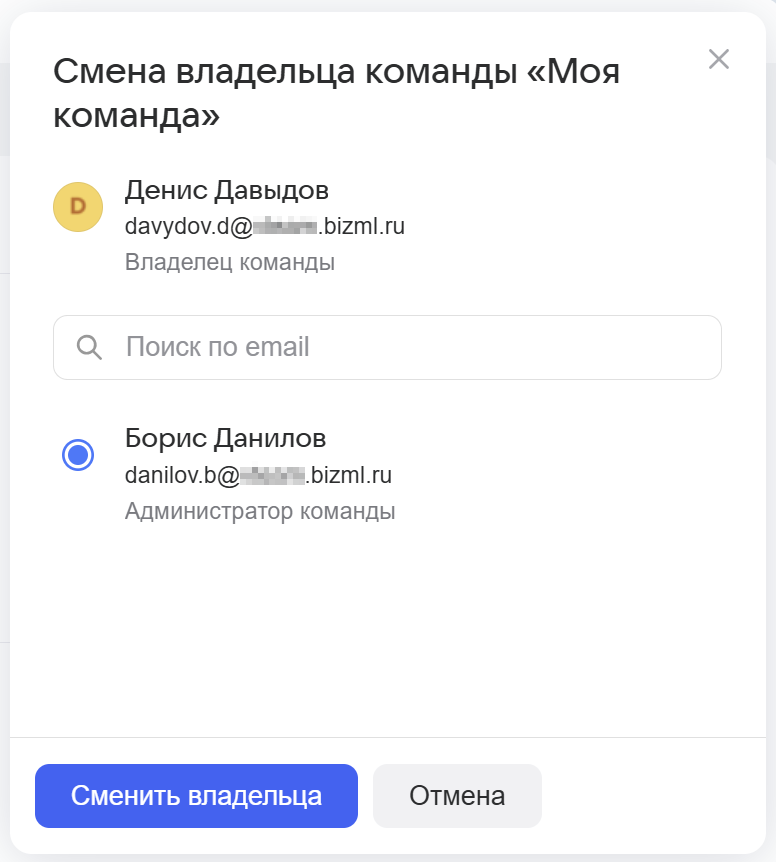Click the letter D inside the avatar
This screenshot has height=862, width=776.
(78, 206)
